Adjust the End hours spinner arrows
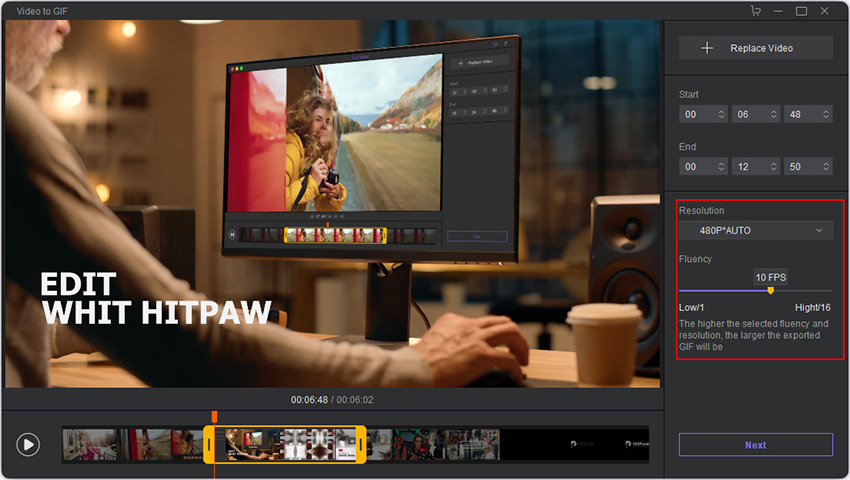Image resolution: width=850 pixels, height=480 pixels. pyautogui.click(x=721, y=167)
